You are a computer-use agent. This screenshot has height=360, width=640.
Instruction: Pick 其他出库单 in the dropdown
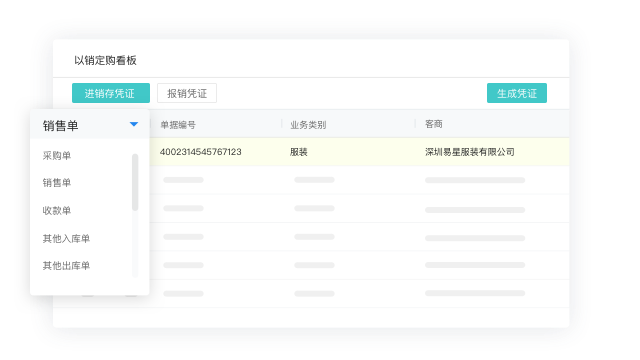(x=66, y=266)
